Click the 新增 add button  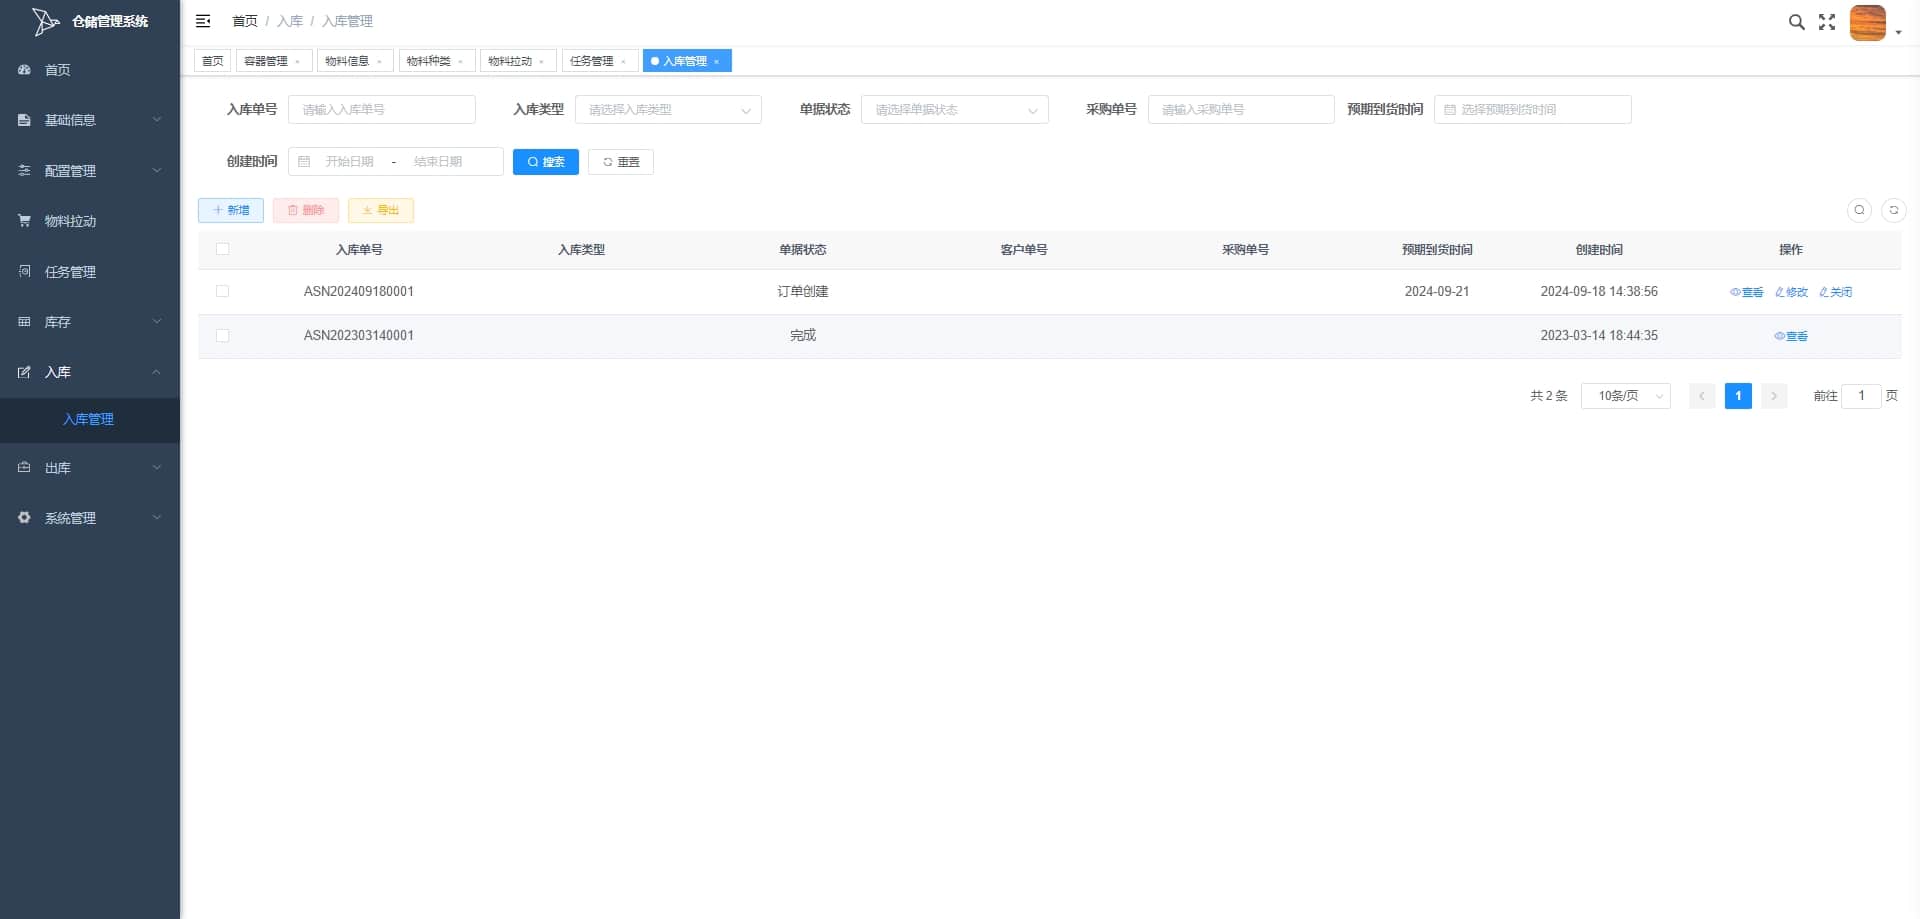coord(231,210)
